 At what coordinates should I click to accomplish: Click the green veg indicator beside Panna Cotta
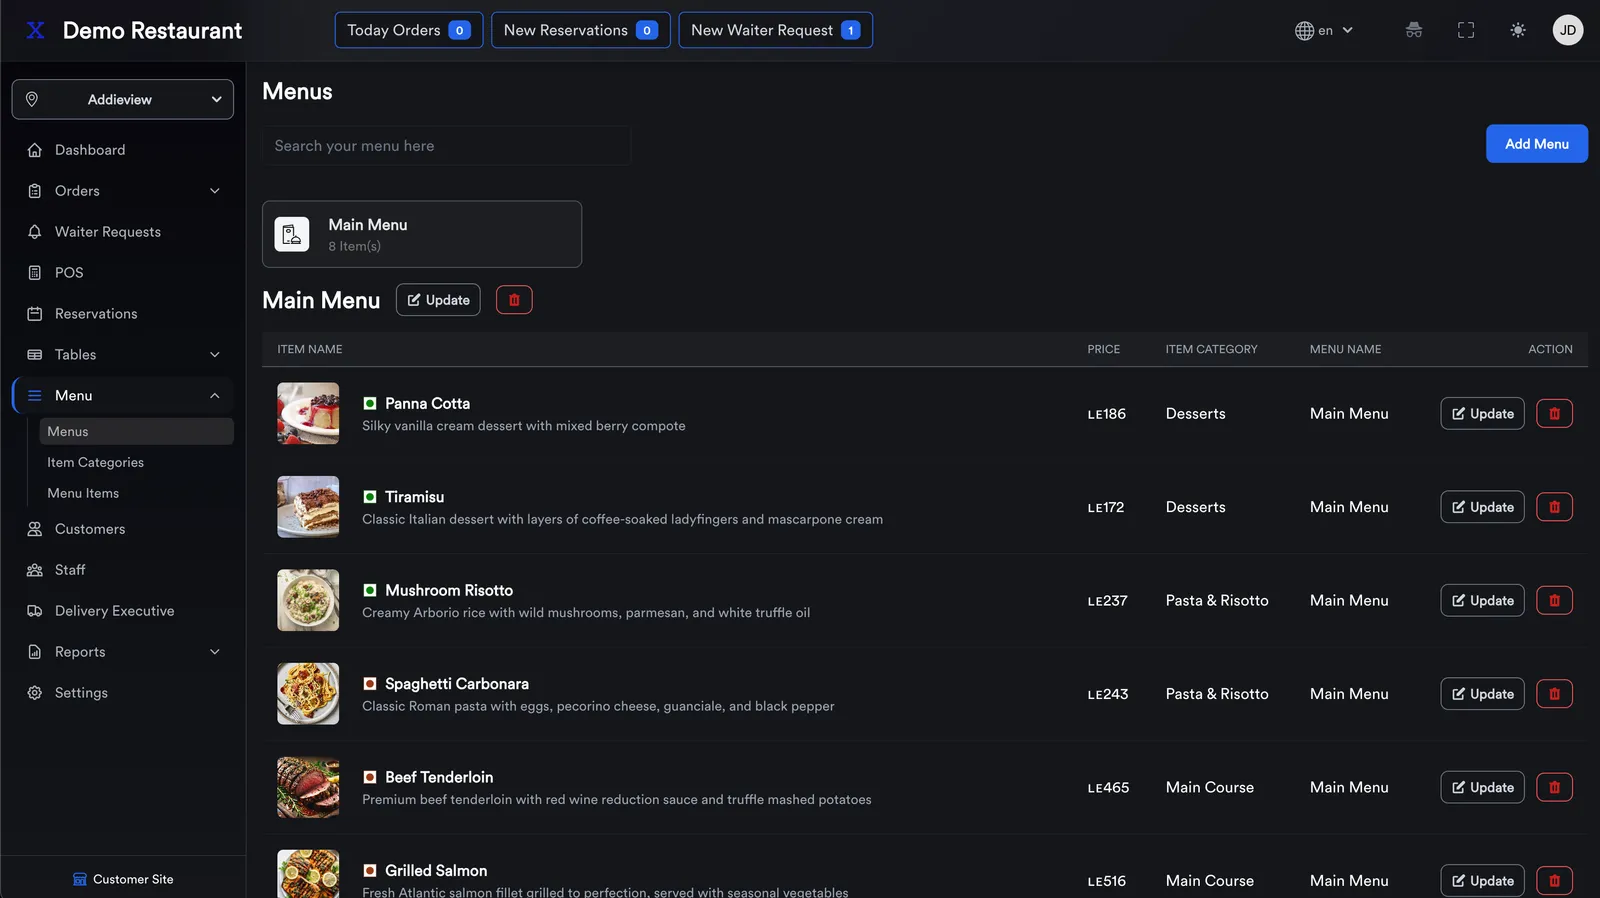tap(370, 403)
